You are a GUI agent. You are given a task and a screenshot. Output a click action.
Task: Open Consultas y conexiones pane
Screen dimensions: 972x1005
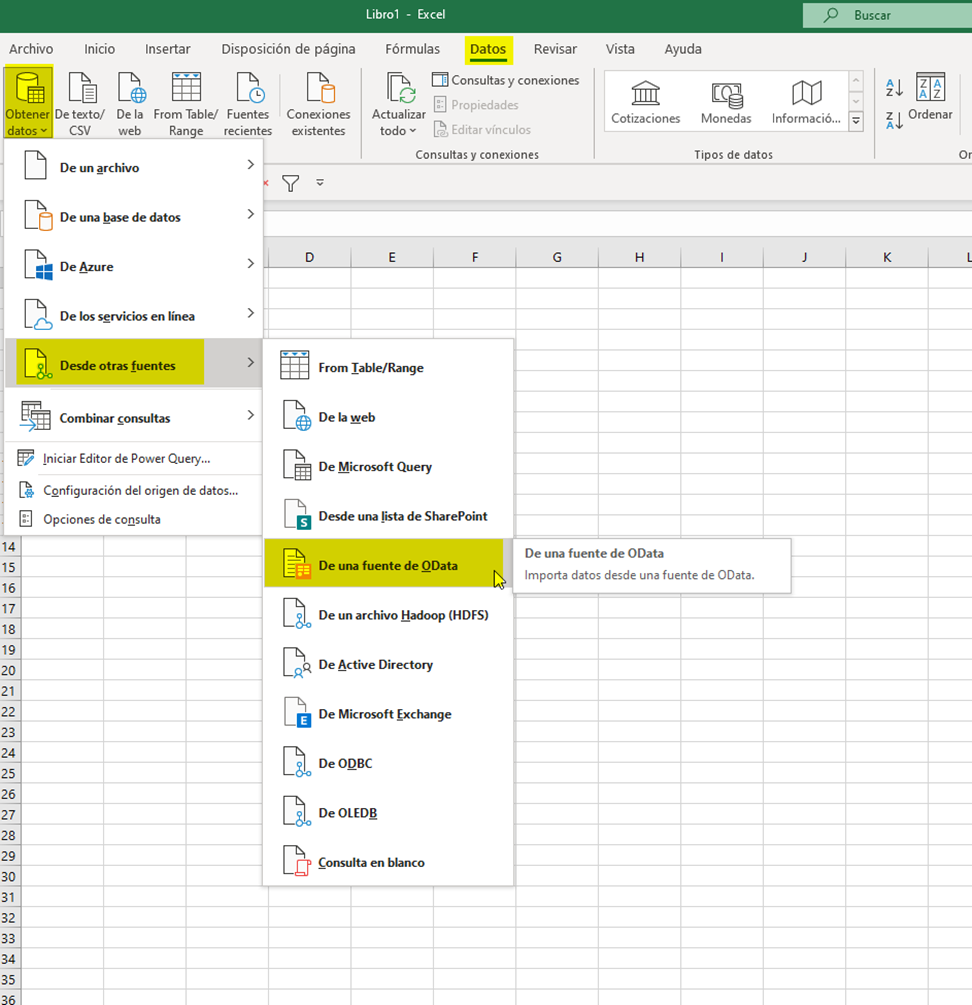[x=506, y=80]
